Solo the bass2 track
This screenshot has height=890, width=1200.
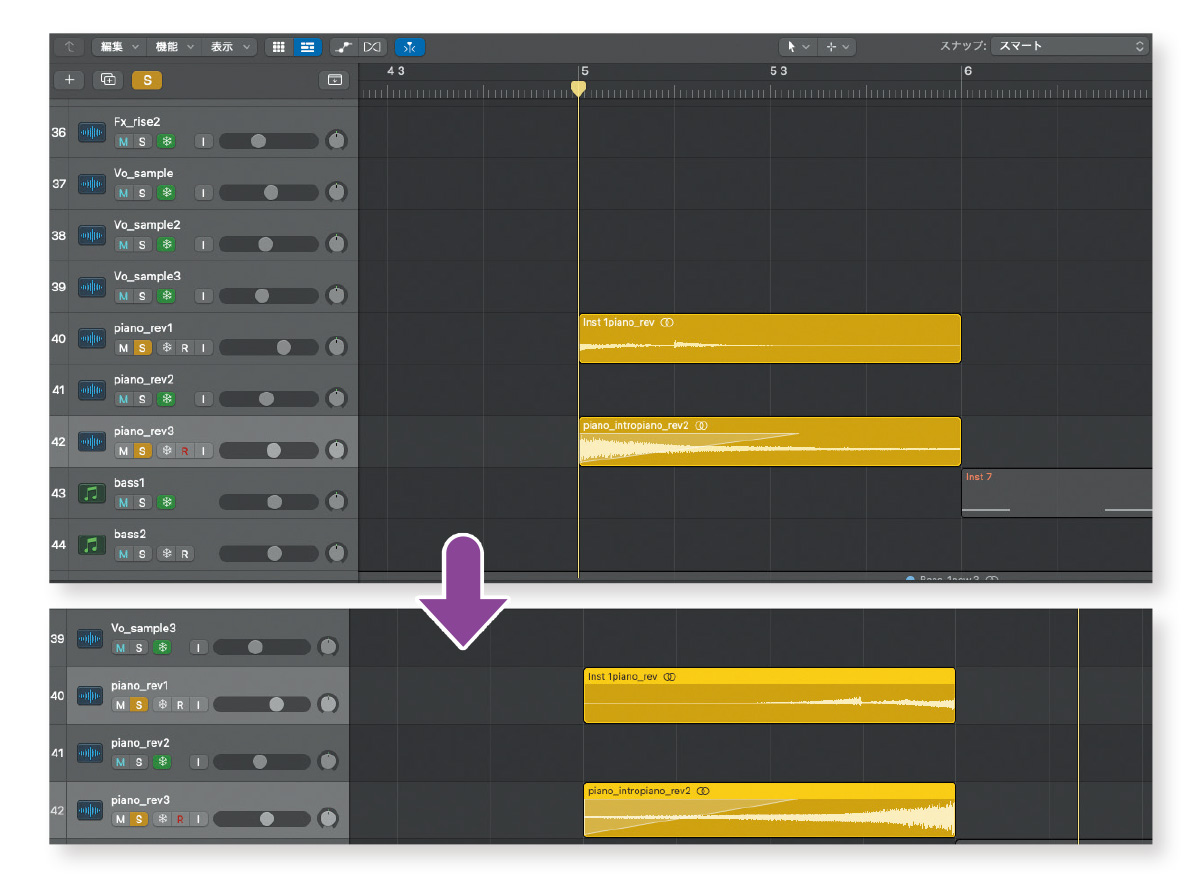coord(142,554)
